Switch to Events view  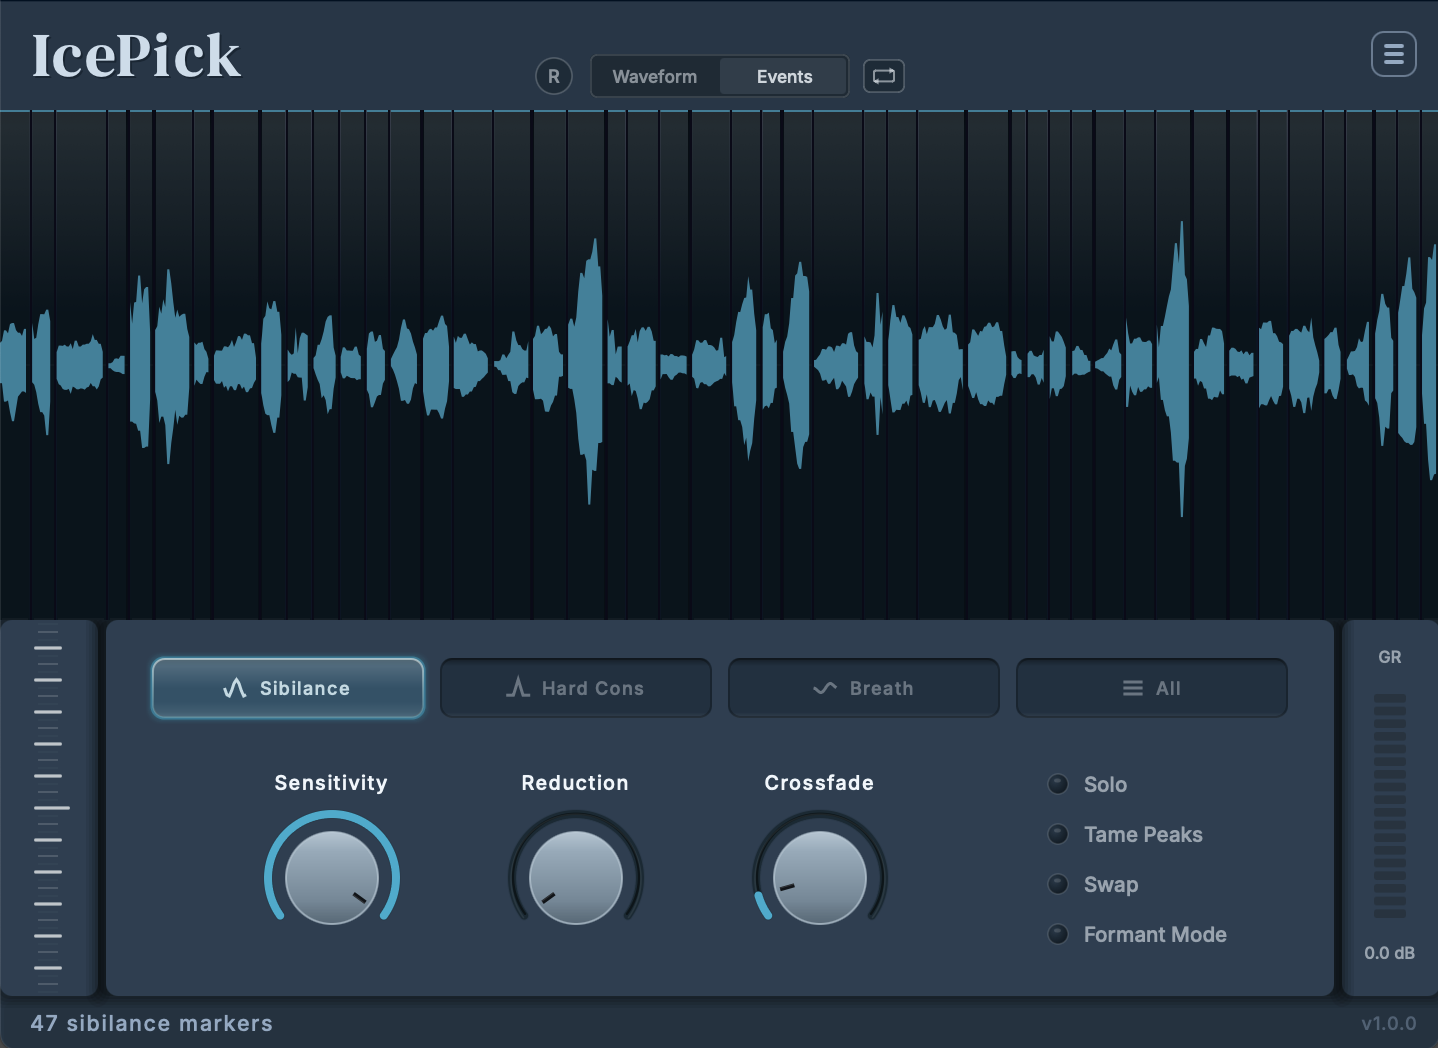point(784,76)
